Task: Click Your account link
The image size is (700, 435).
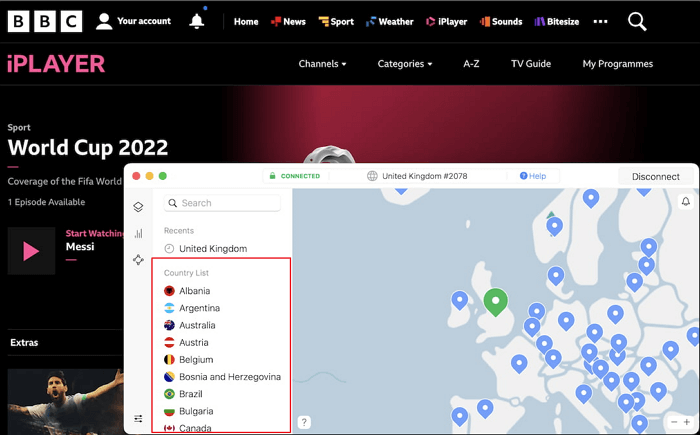Action: coord(144,21)
